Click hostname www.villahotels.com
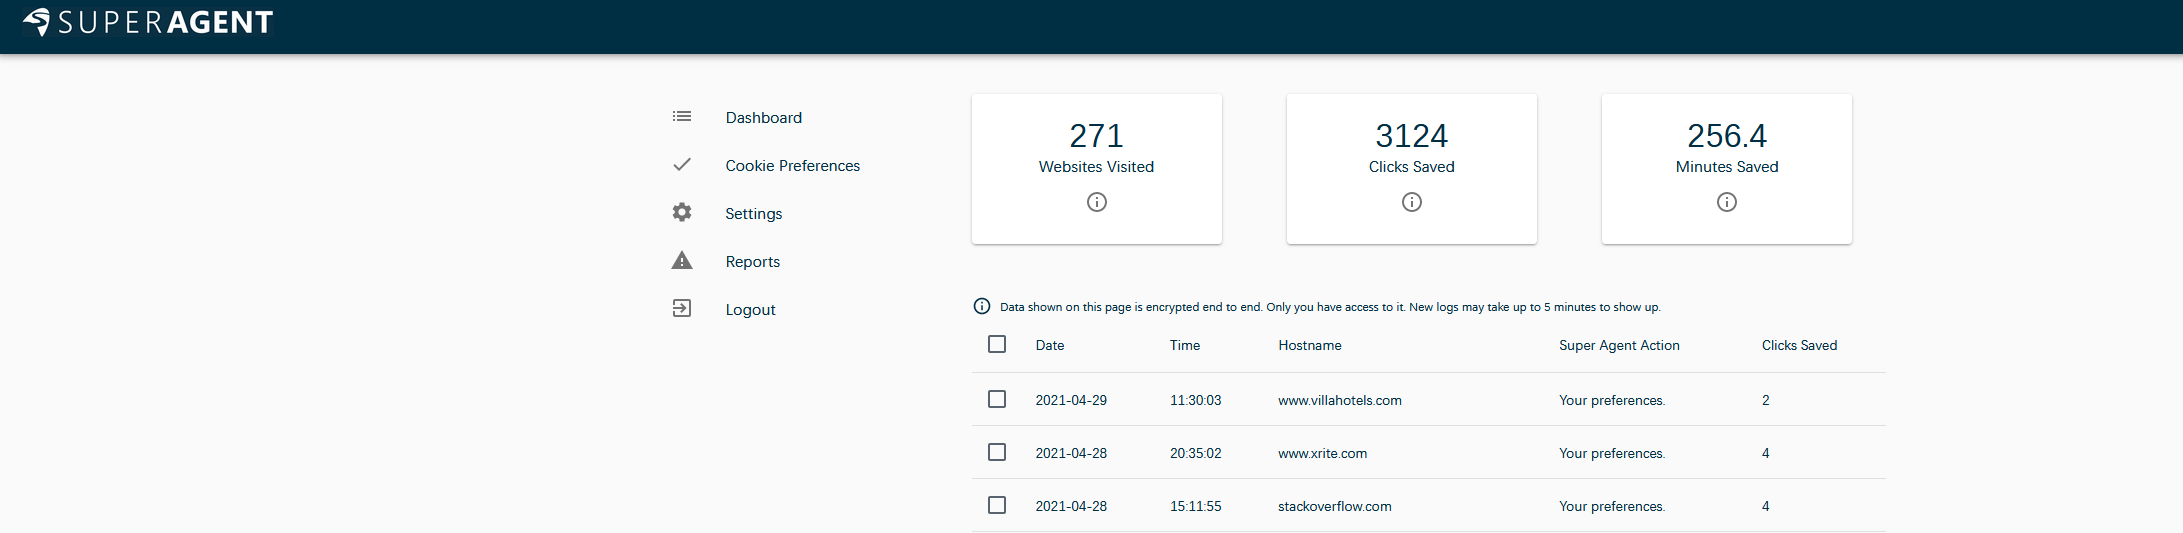This screenshot has width=2183, height=533. [1340, 400]
